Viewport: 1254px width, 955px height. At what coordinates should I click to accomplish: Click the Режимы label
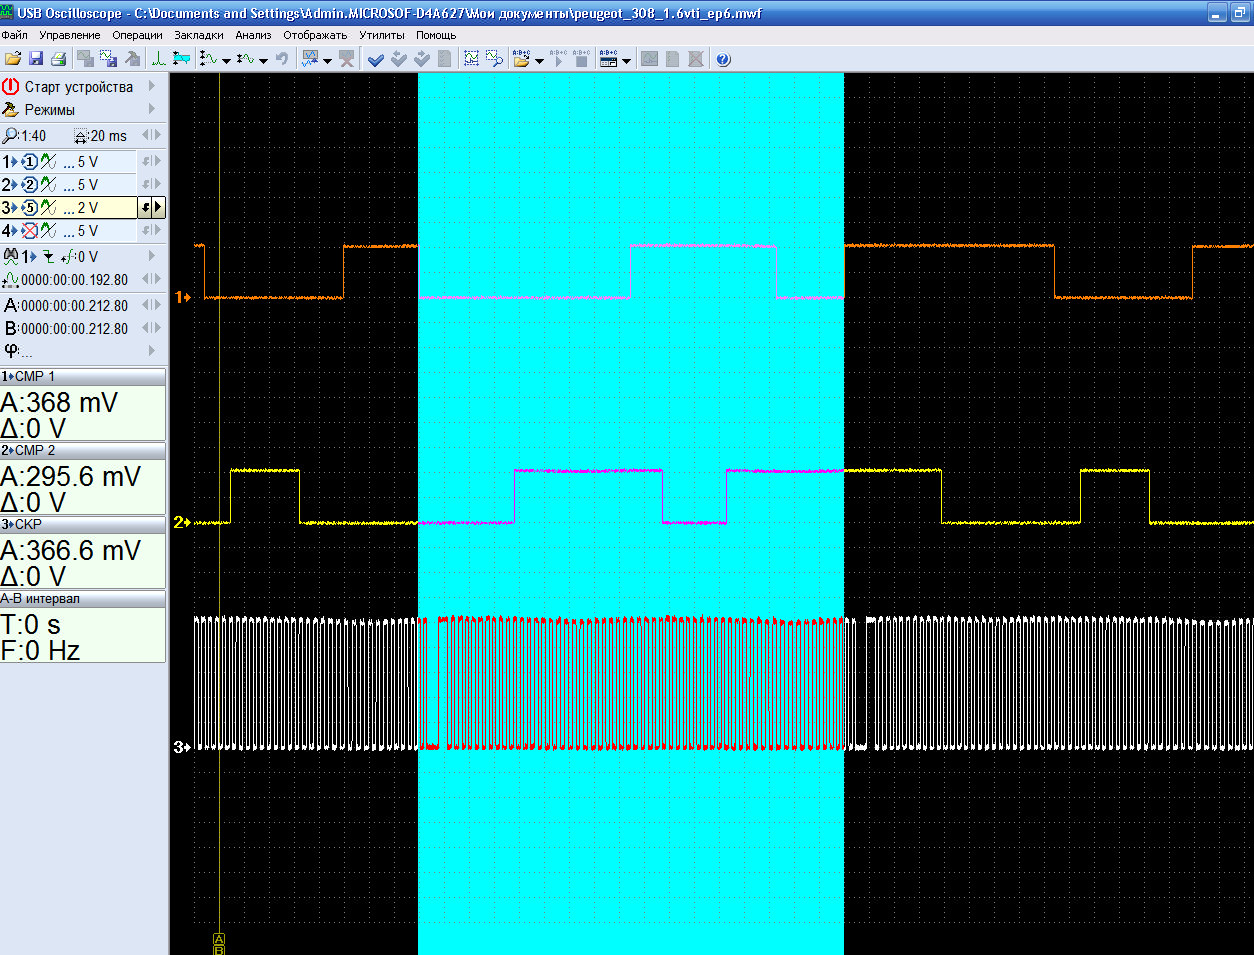click(x=50, y=110)
